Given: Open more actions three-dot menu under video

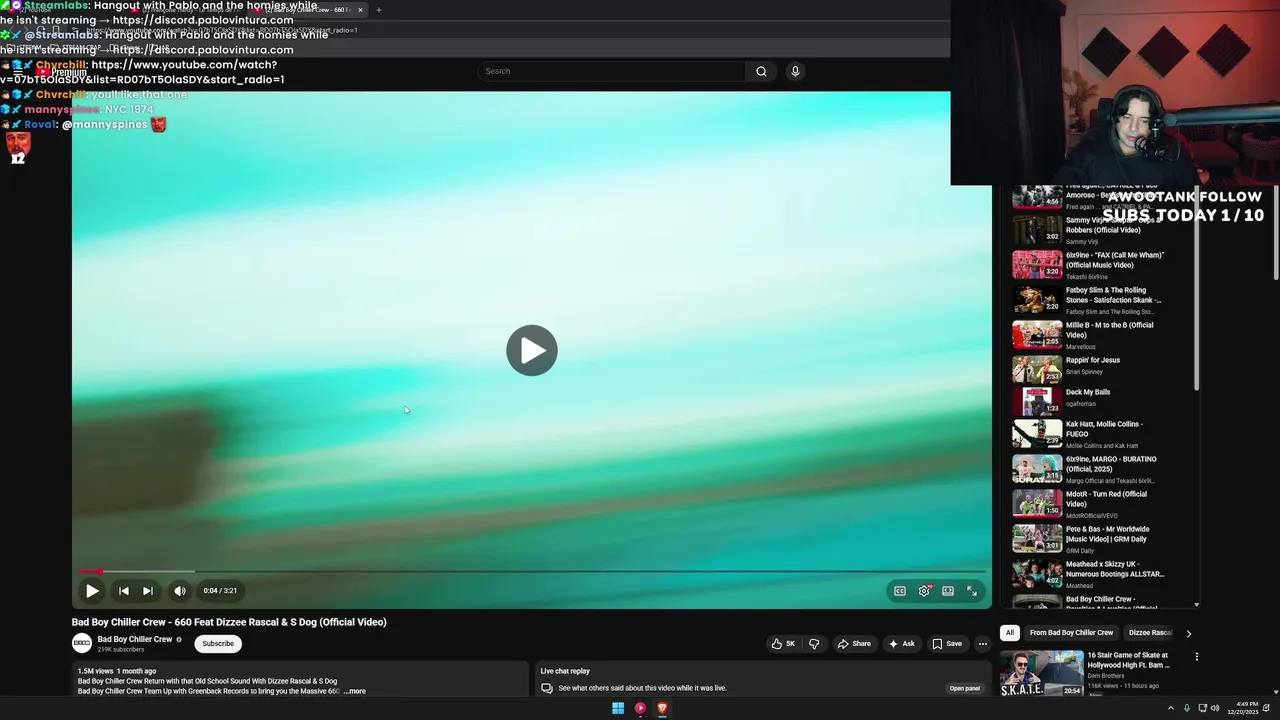Looking at the screenshot, I should [x=983, y=644].
